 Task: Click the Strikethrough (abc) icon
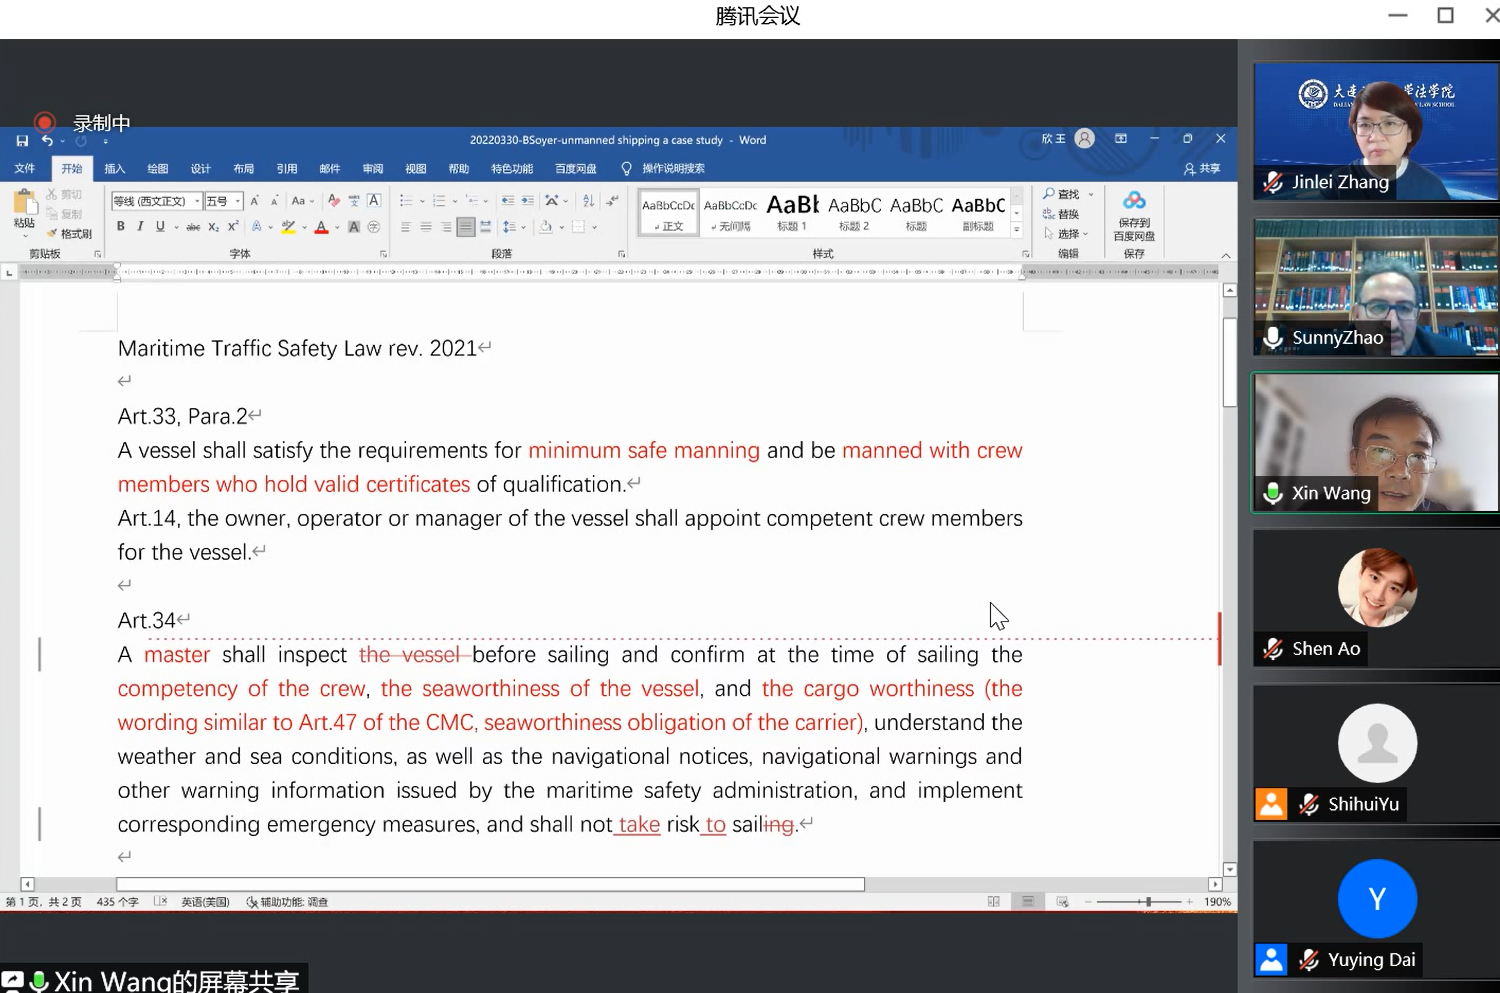[x=193, y=227]
